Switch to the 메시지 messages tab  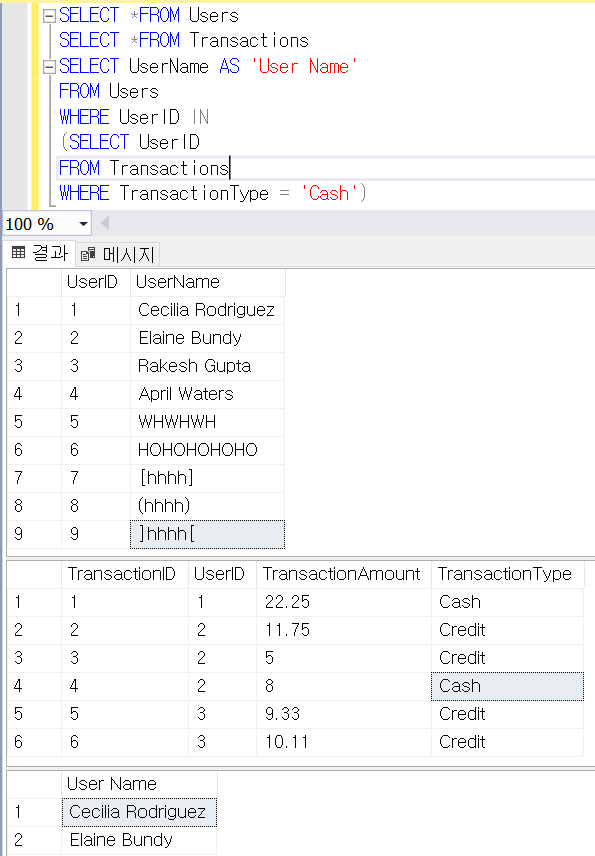tap(118, 254)
